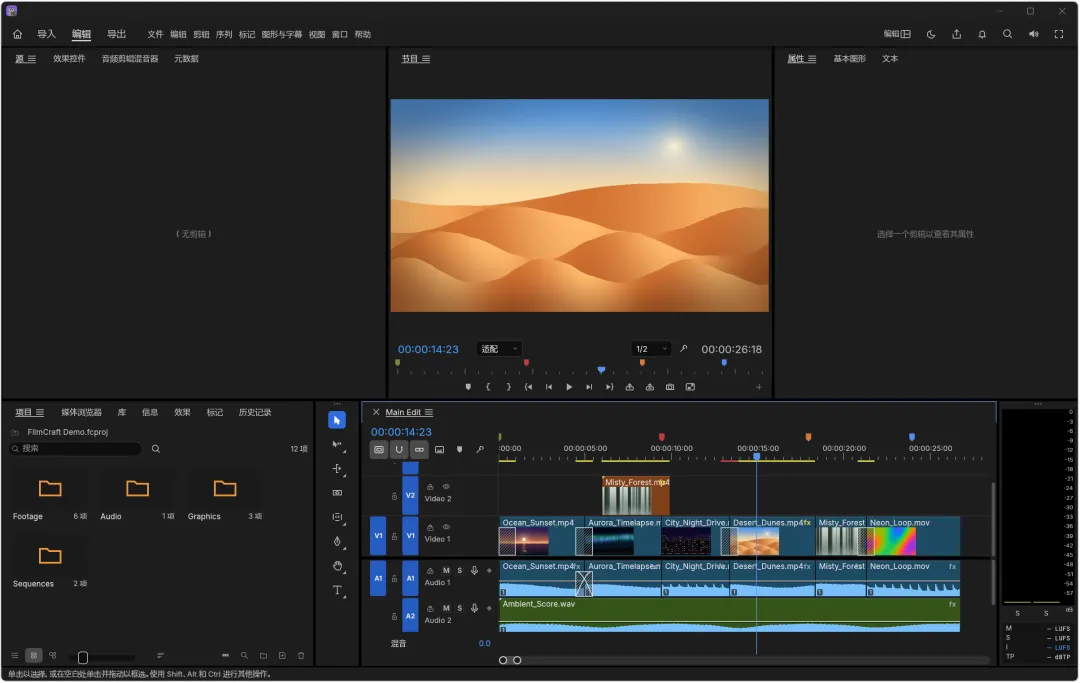
Task: Mute the Audio 1 track
Action: point(446,571)
